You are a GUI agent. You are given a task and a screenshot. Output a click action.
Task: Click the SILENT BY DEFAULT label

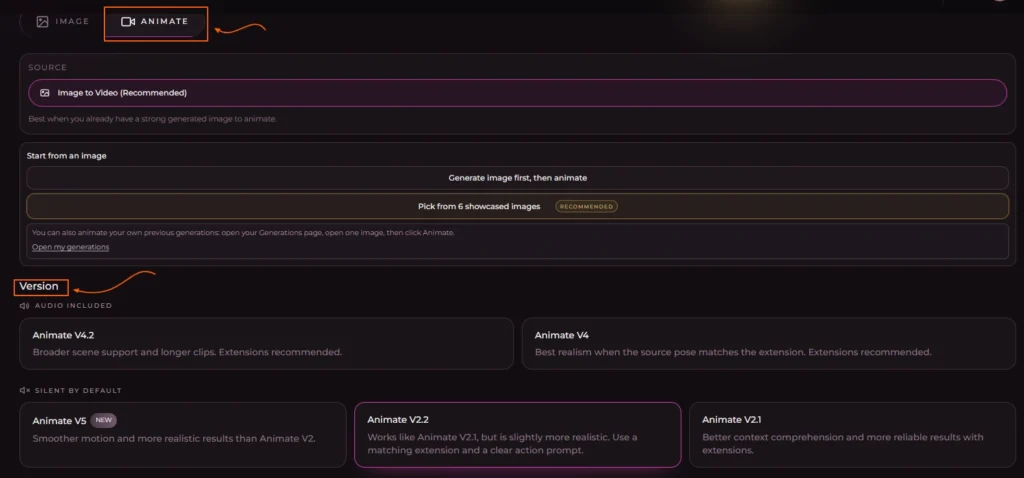click(78, 390)
